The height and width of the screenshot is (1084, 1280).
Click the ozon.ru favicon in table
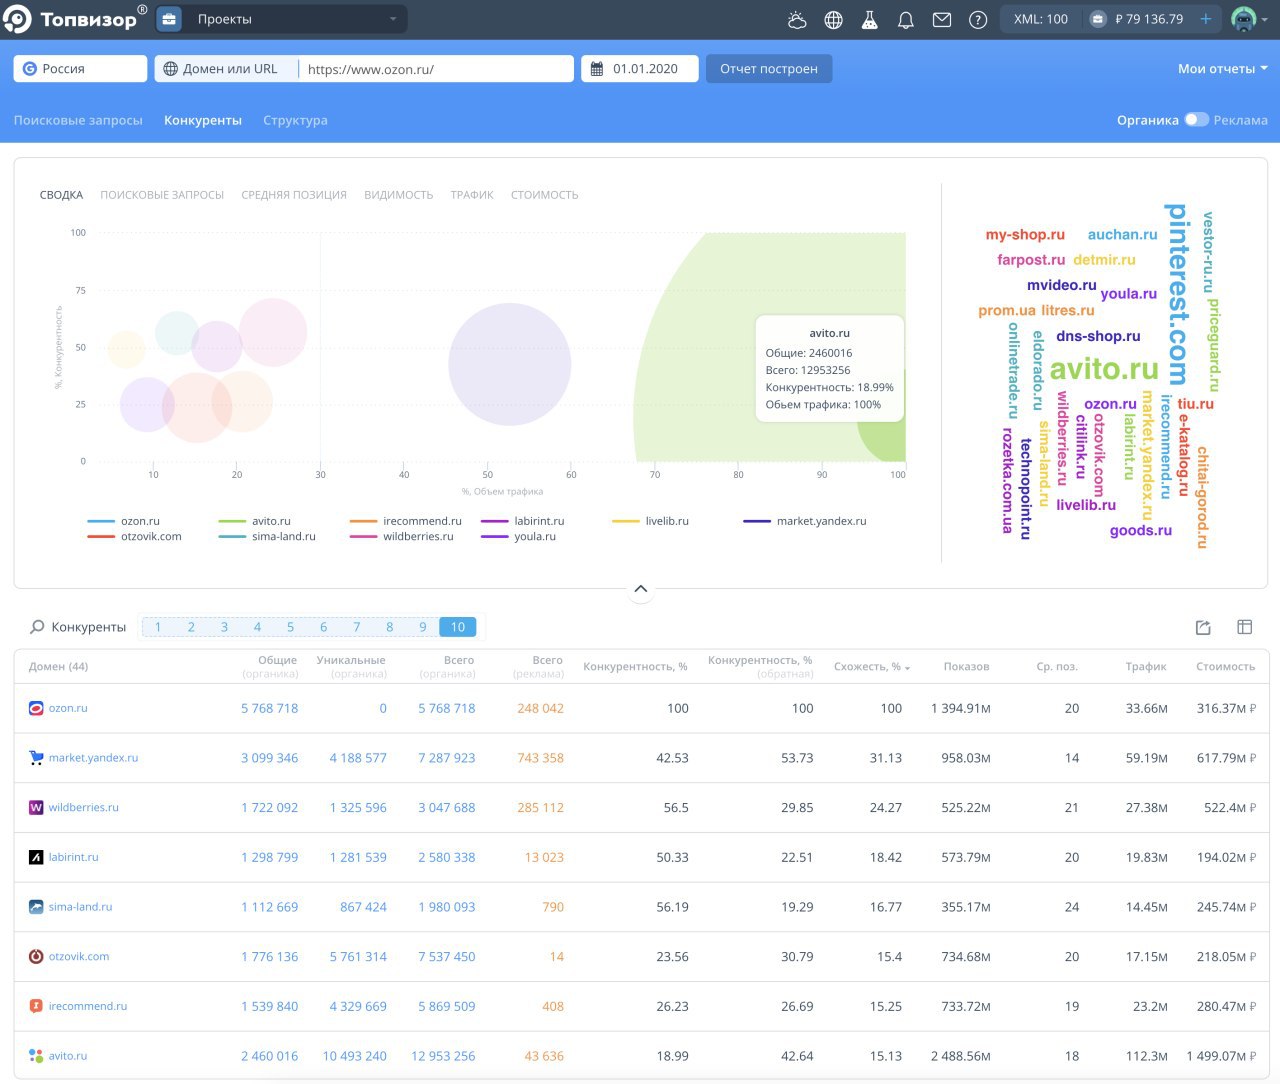pos(36,708)
